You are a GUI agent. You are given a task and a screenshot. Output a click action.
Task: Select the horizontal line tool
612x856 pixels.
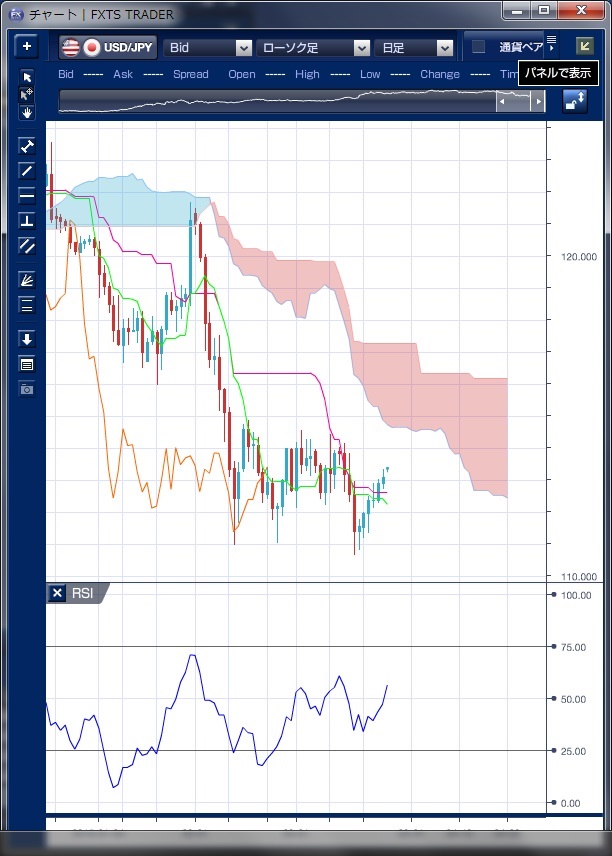[x=27, y=196]
